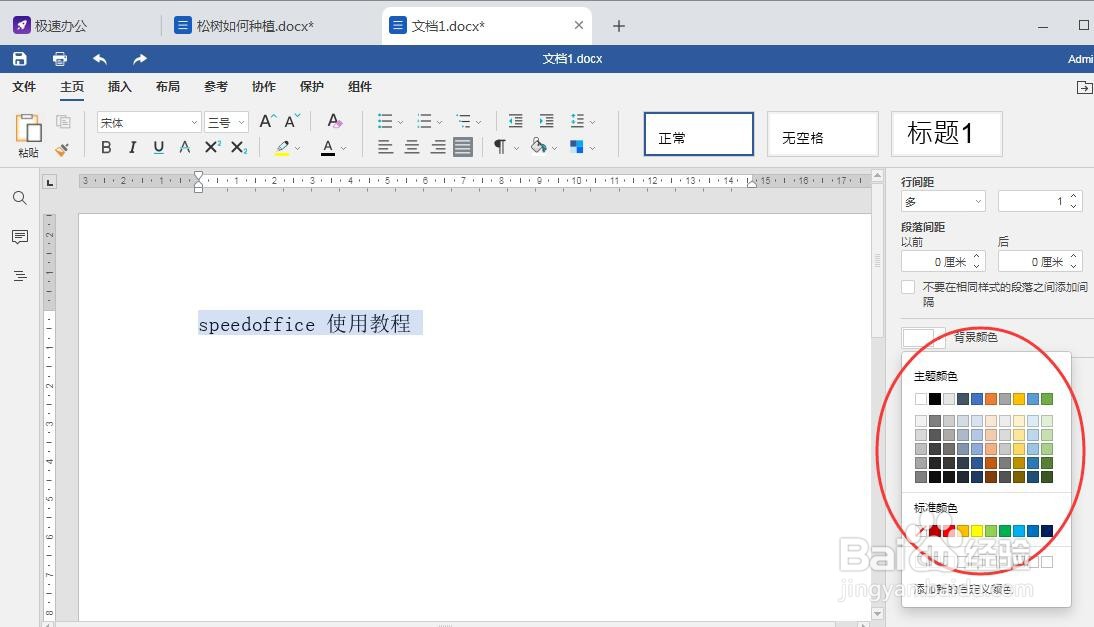
Task: Open the font size dropdown
Action: tap(240, 121)
